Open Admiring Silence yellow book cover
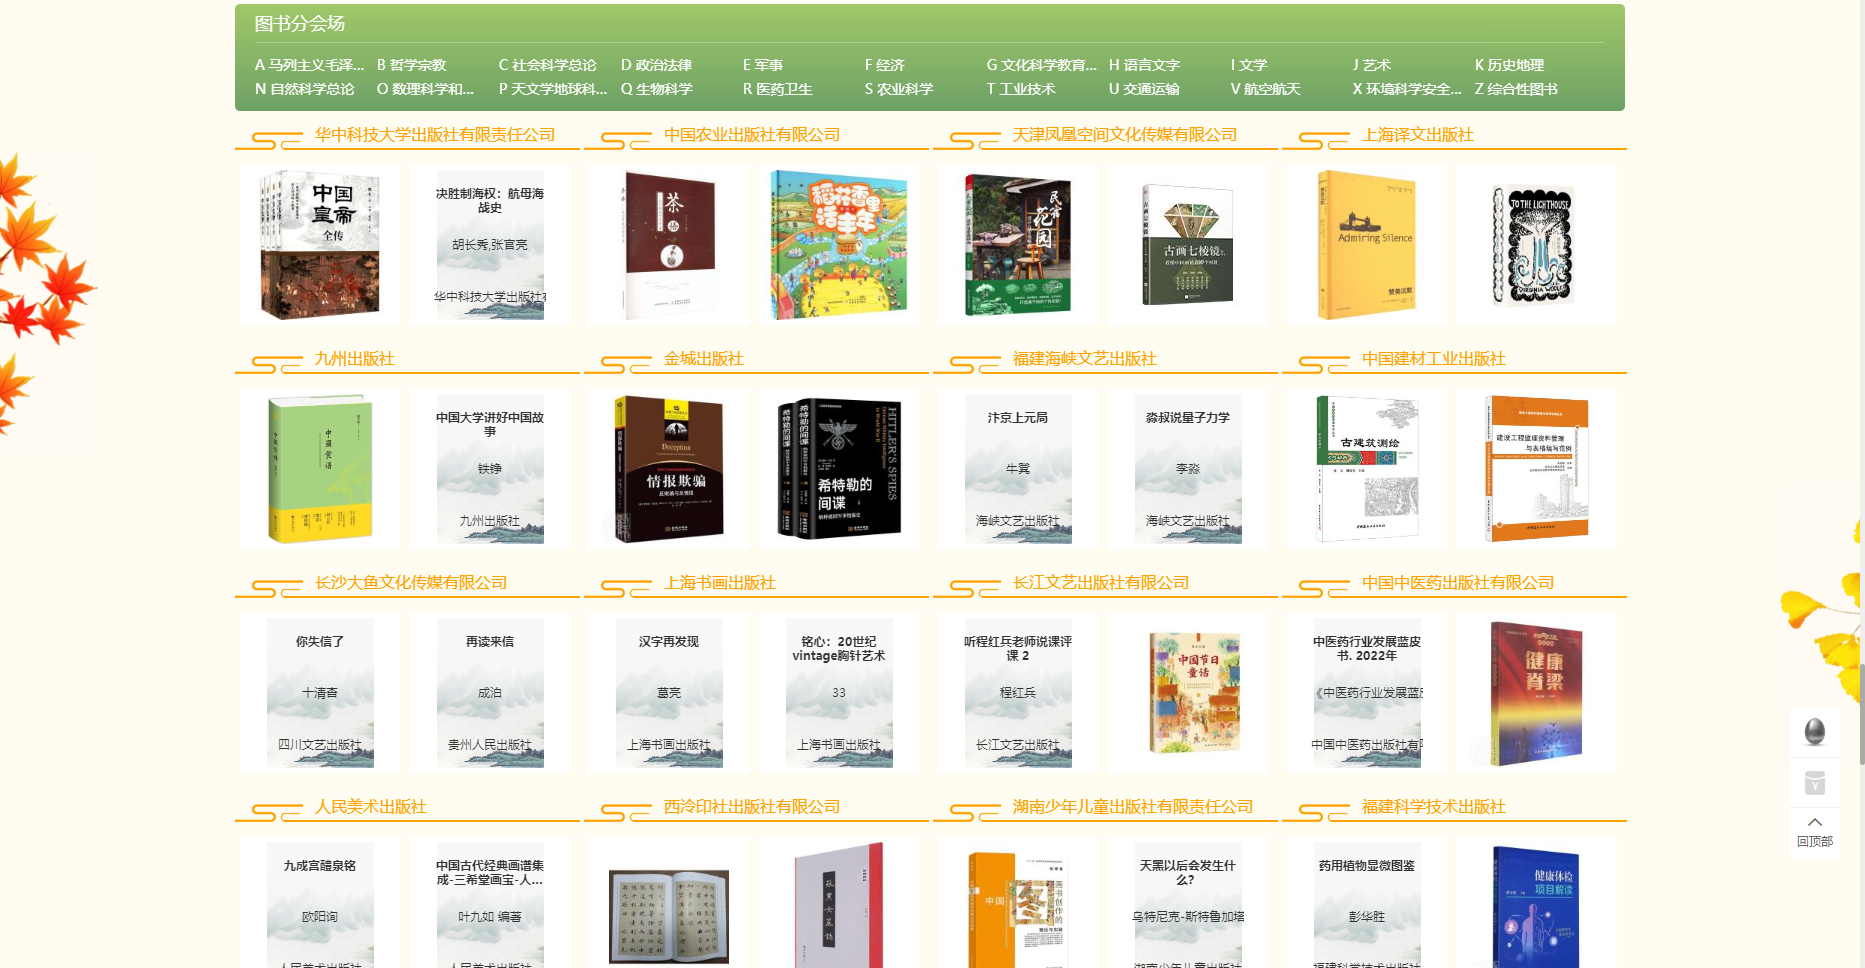 click(1366, 245)
